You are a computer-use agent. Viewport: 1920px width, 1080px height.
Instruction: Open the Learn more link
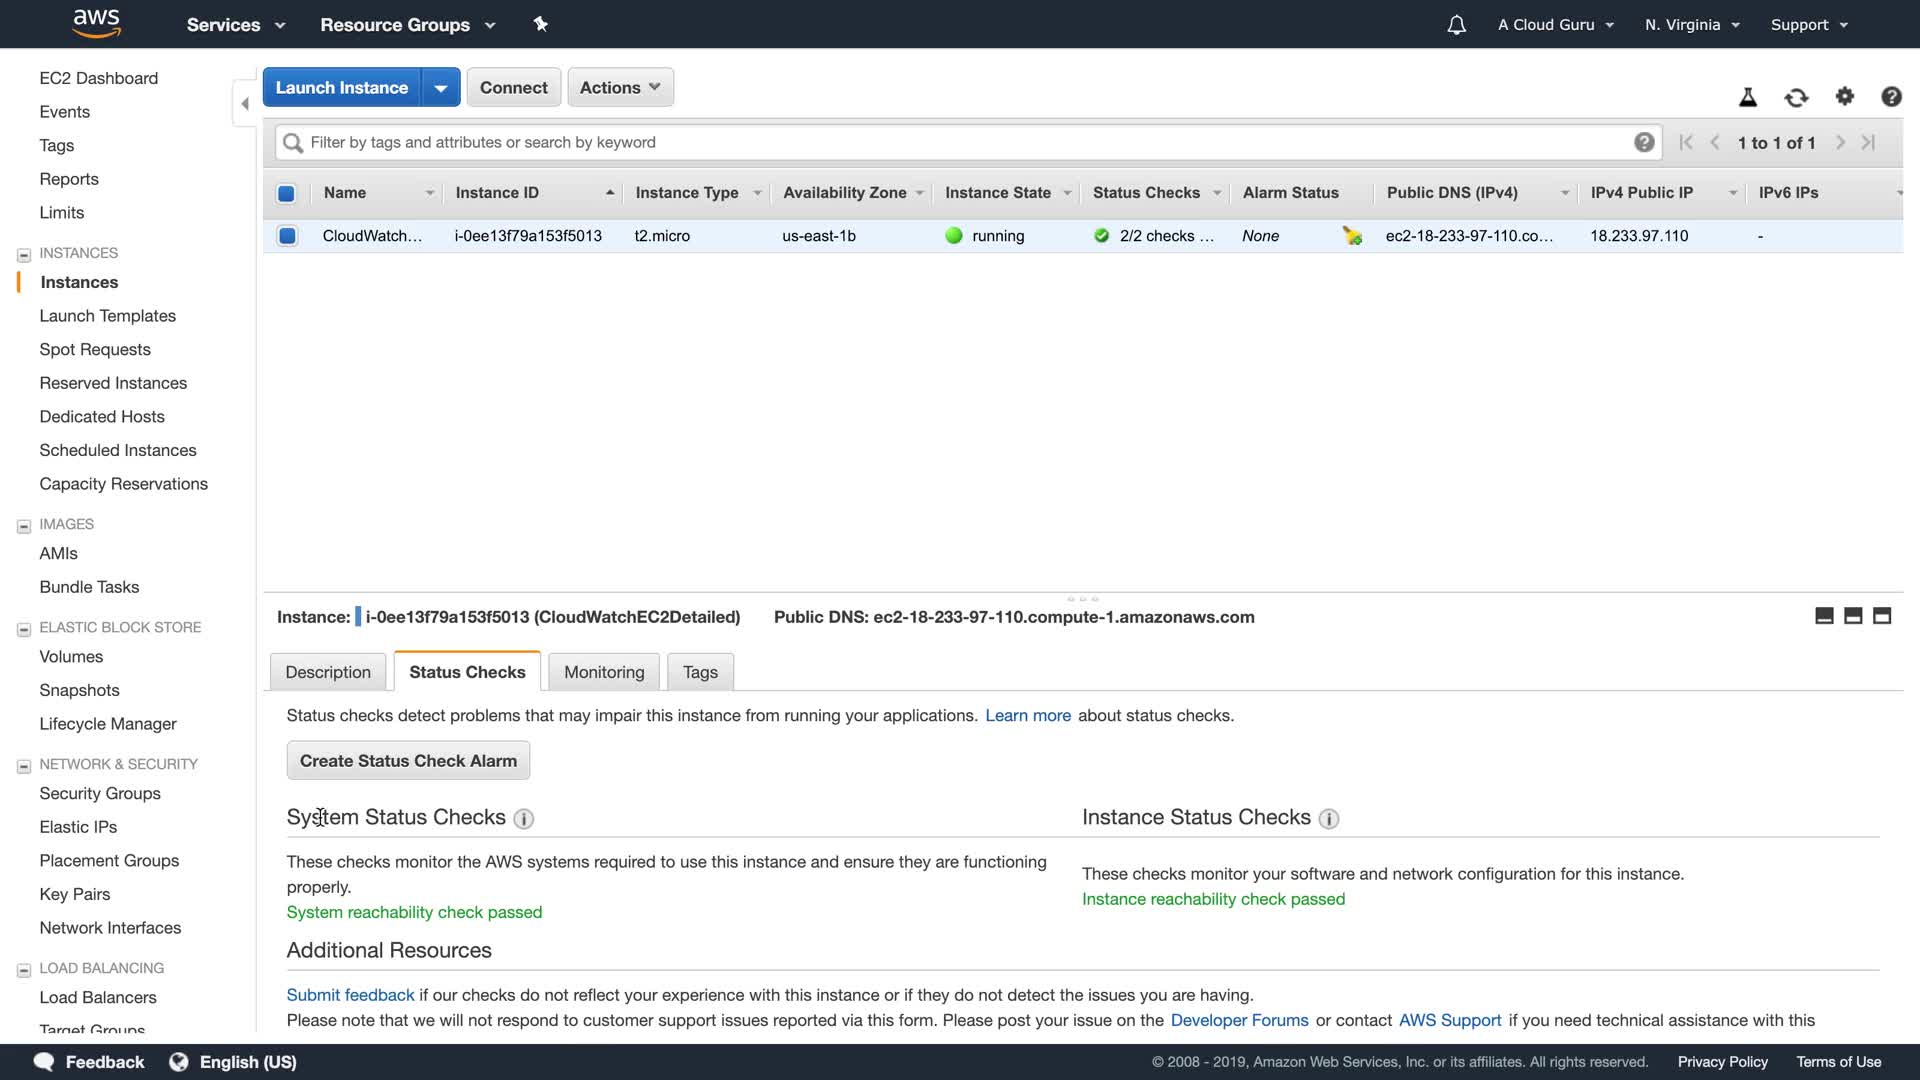[1027, 716]
